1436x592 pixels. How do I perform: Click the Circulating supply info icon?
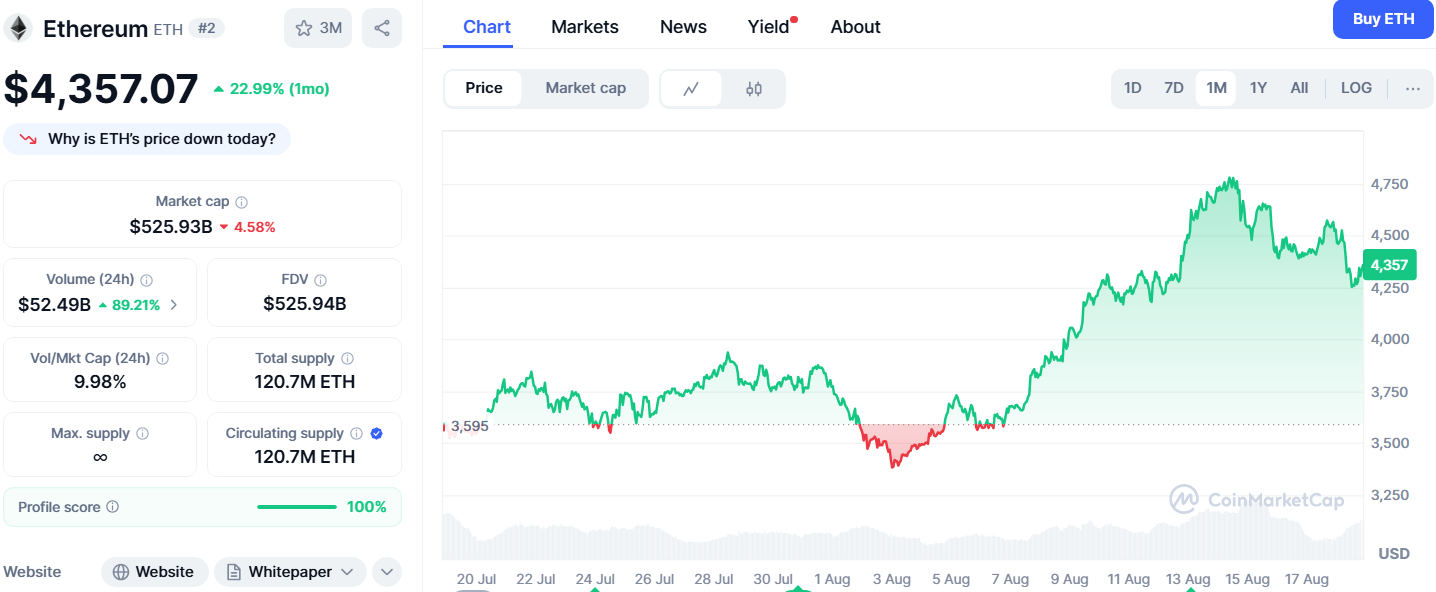[x=357, y=434]
